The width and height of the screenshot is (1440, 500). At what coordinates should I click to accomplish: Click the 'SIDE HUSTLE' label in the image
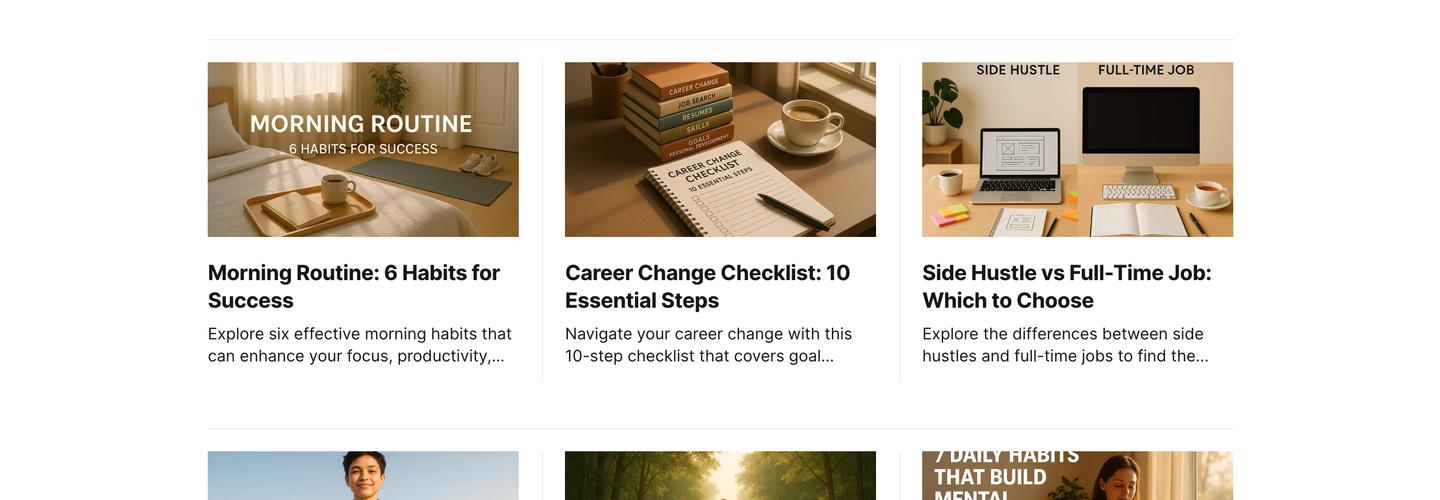(1018, 70)
